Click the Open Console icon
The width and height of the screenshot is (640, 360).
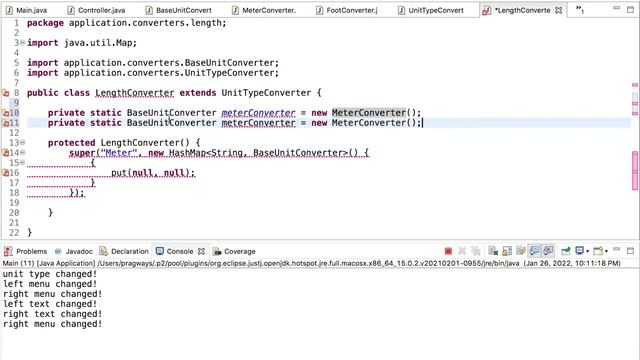pos(598,251)
